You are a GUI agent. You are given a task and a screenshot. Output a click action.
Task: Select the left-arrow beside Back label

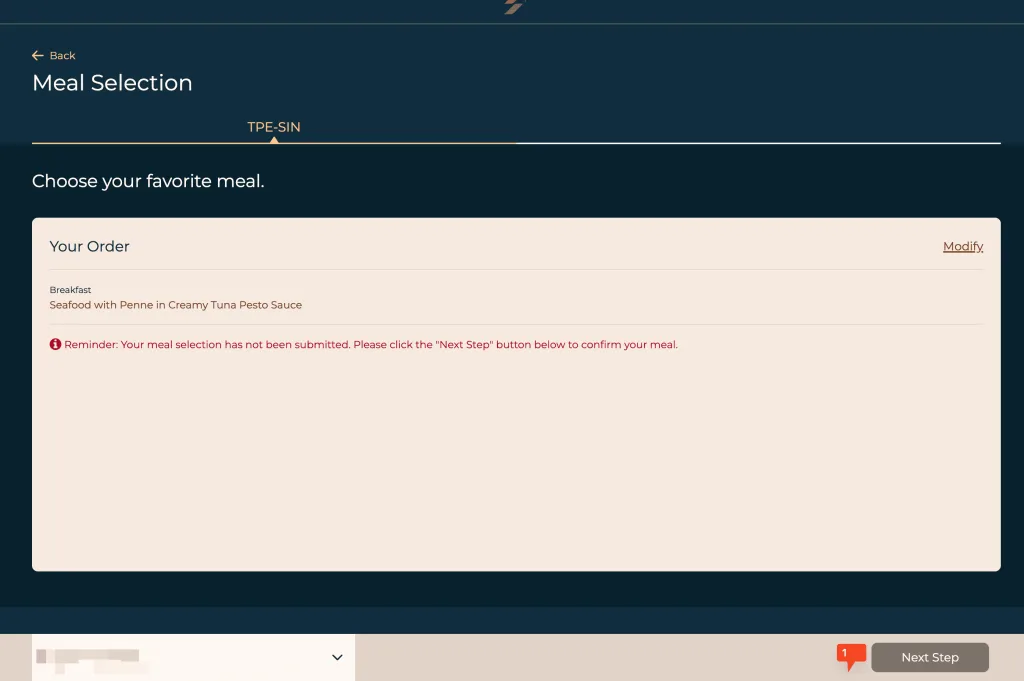coord(37,55)
